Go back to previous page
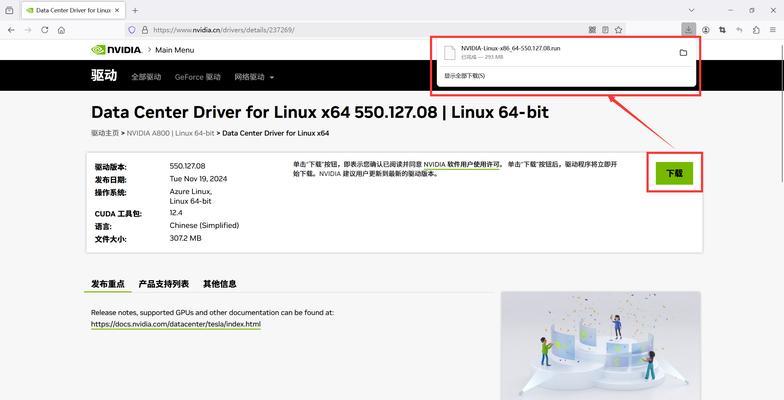Image resolution: width=784 pixels, height=400 pixels. pos(12,30)
